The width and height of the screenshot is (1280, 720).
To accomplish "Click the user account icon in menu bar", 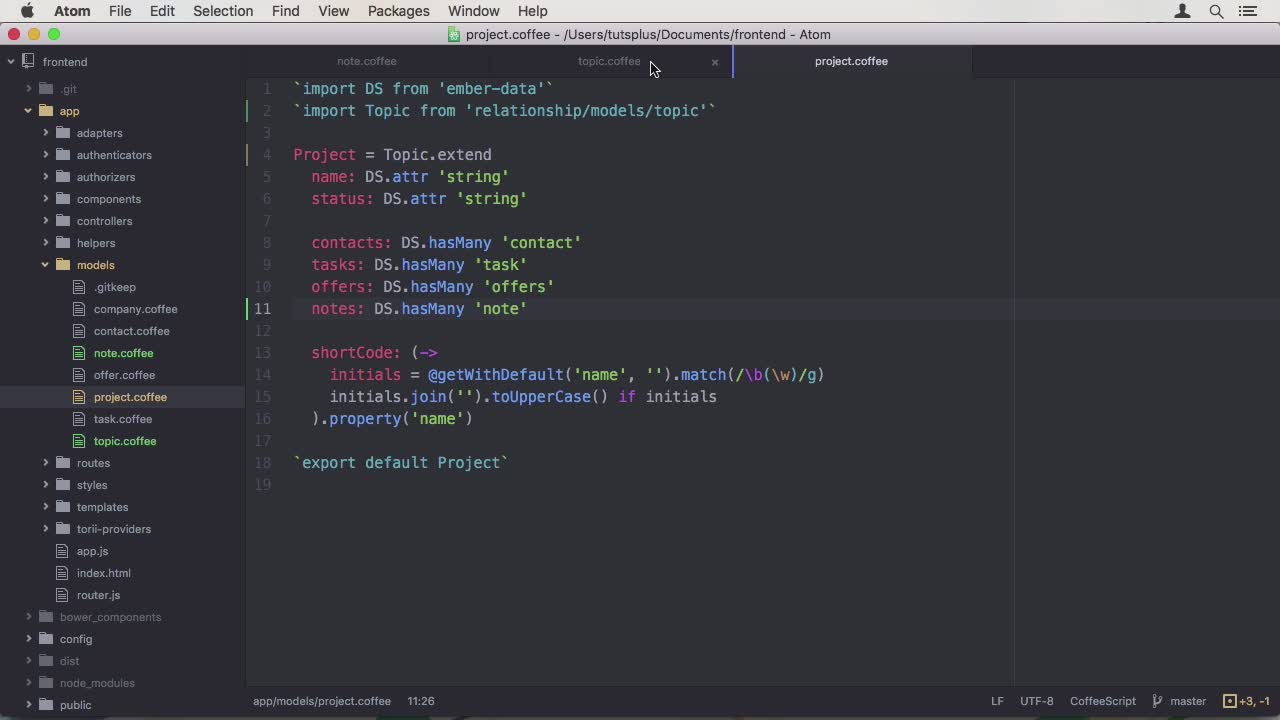I will (1182, 11).
